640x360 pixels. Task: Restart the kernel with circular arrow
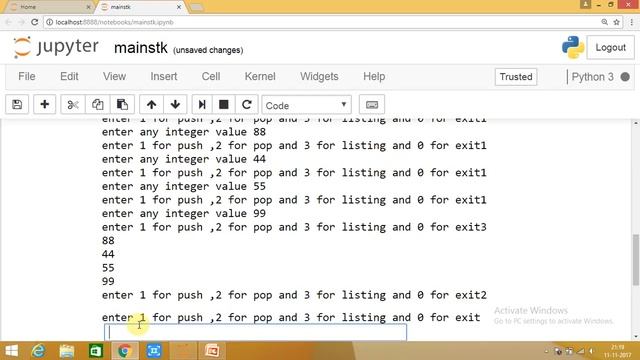[x=247, y=104]
